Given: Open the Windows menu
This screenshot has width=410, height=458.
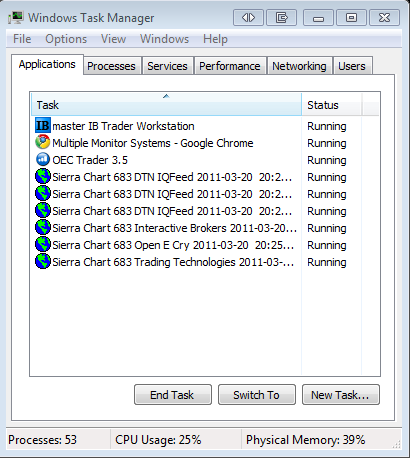Looking at the screenshot, I should (x=164, y=39).
